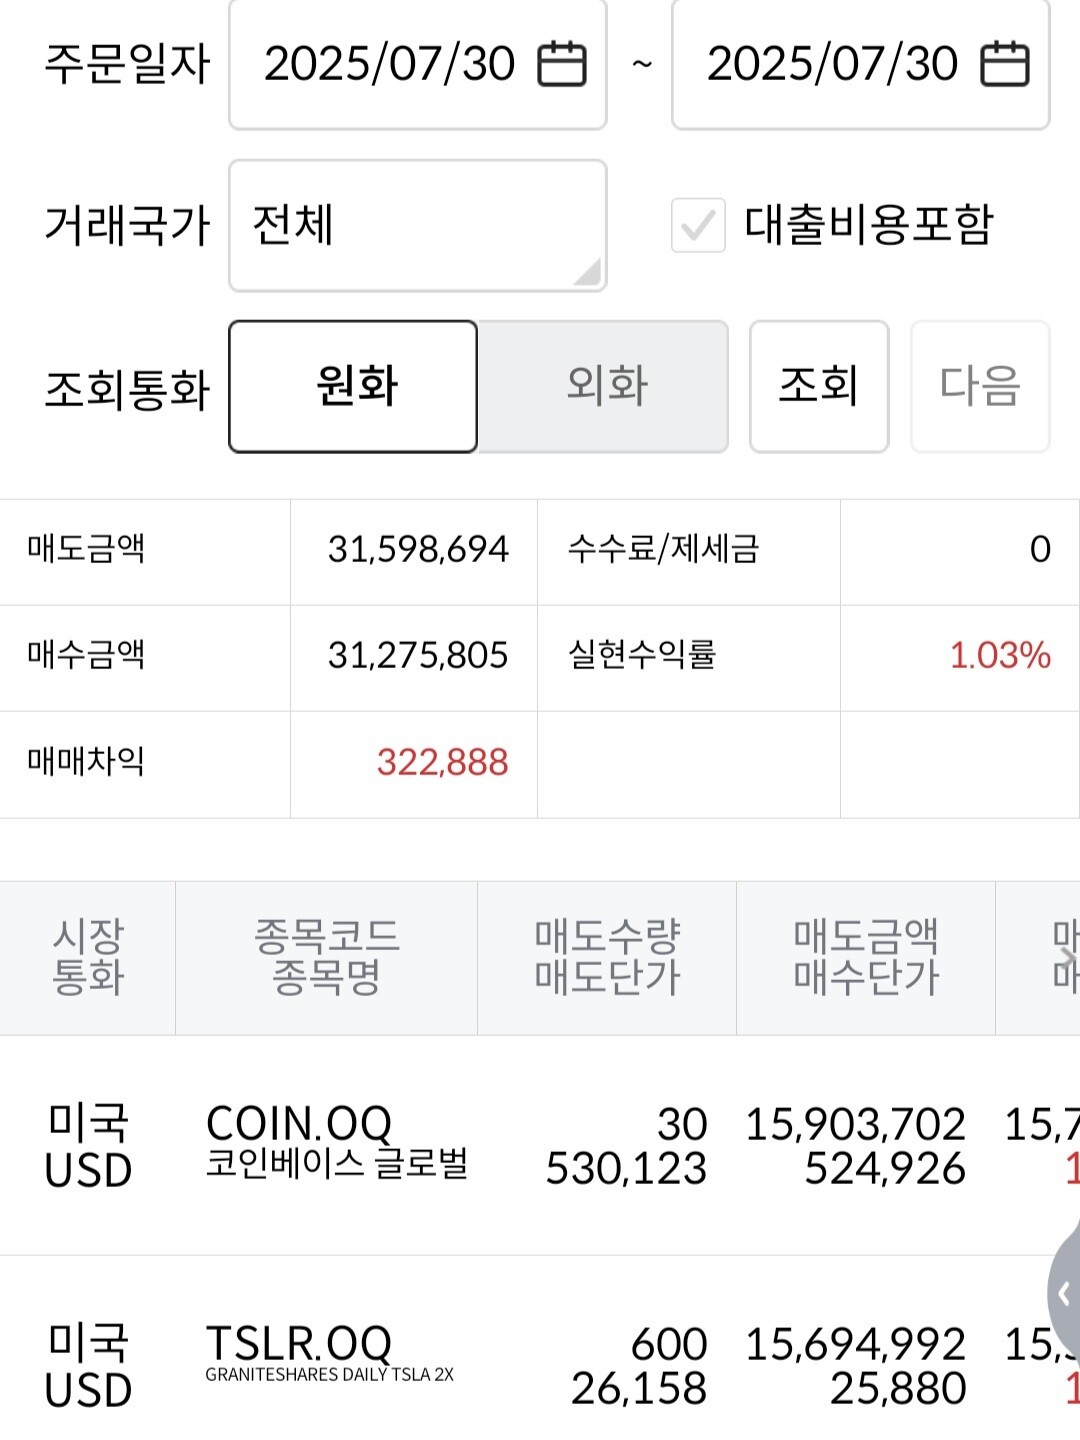Click the 실현수익률 value 1.03%
The height and width of the screenshot is (1440, 1080).
pyautogui.click(x=999, y=656)
